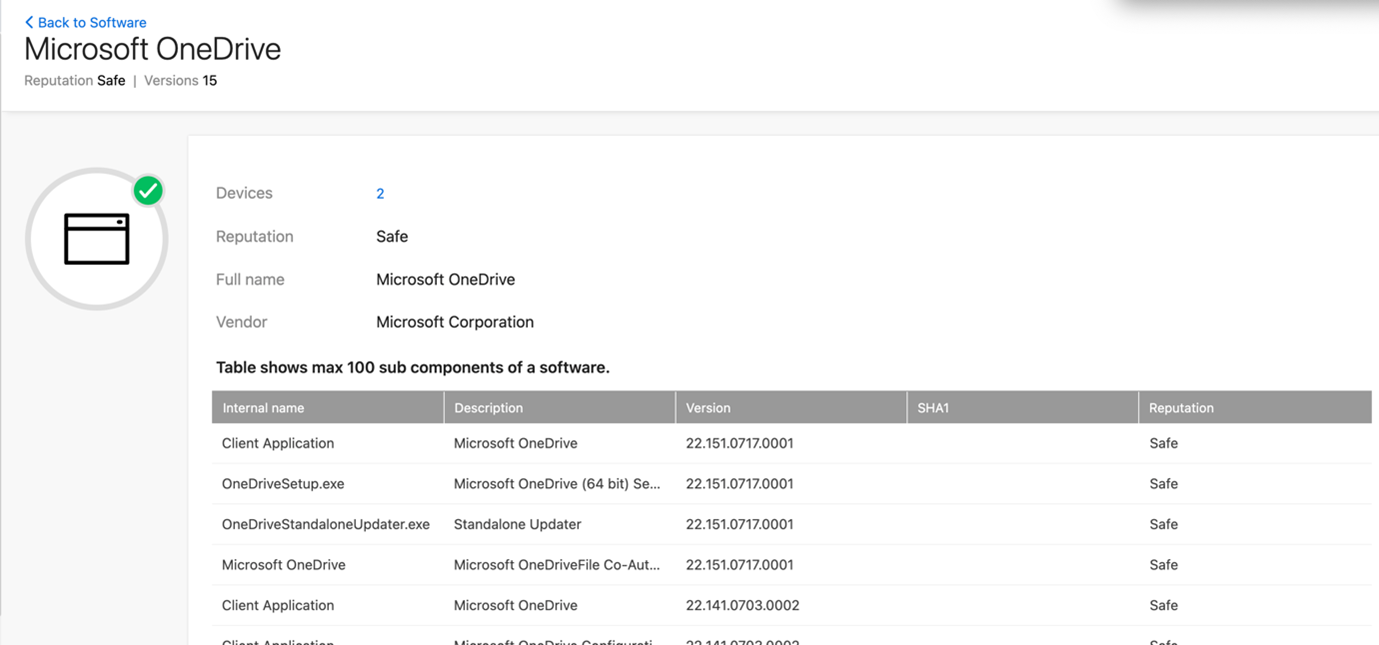
Task: Click version 22.141.0703.0002 in the Client Application row
Action: coord(742,605)
